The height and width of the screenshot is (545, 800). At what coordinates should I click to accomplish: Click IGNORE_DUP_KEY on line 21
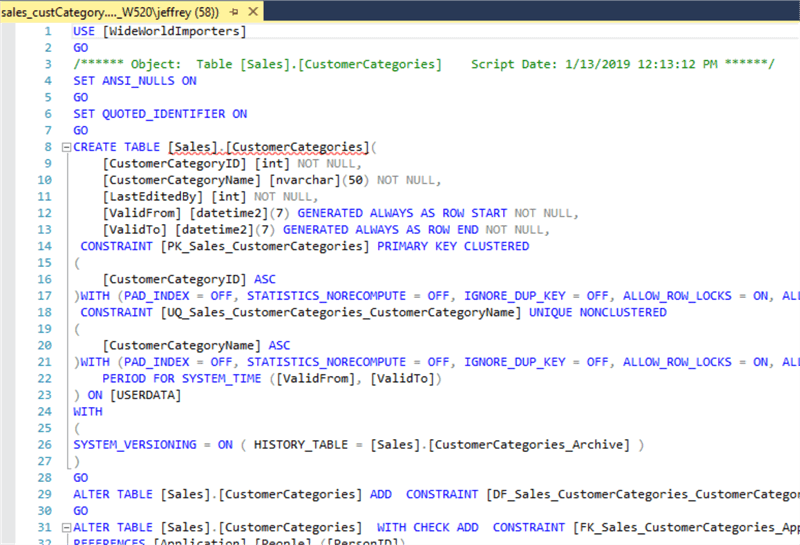pyautogui.click(x=515, y=362)
